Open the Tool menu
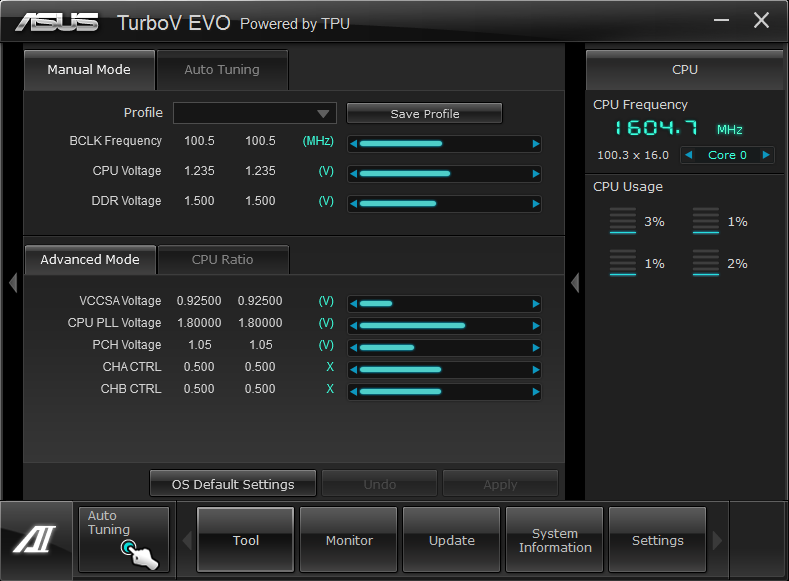 point(246,540)
